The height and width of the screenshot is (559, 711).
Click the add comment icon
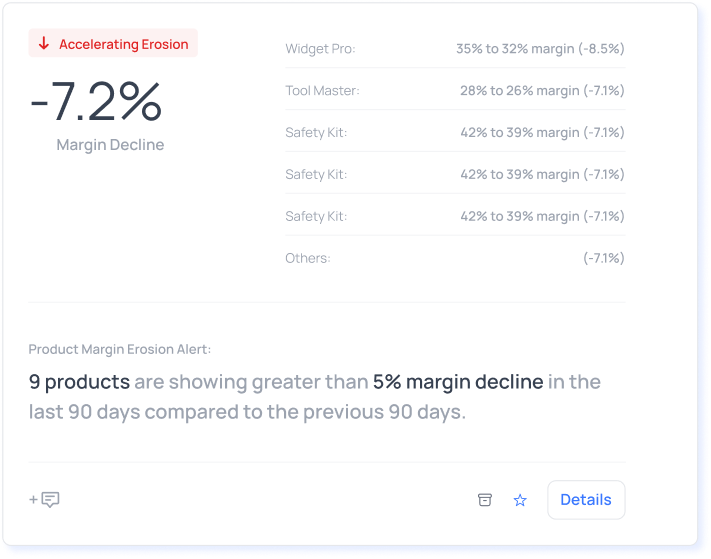coord(45,499)
